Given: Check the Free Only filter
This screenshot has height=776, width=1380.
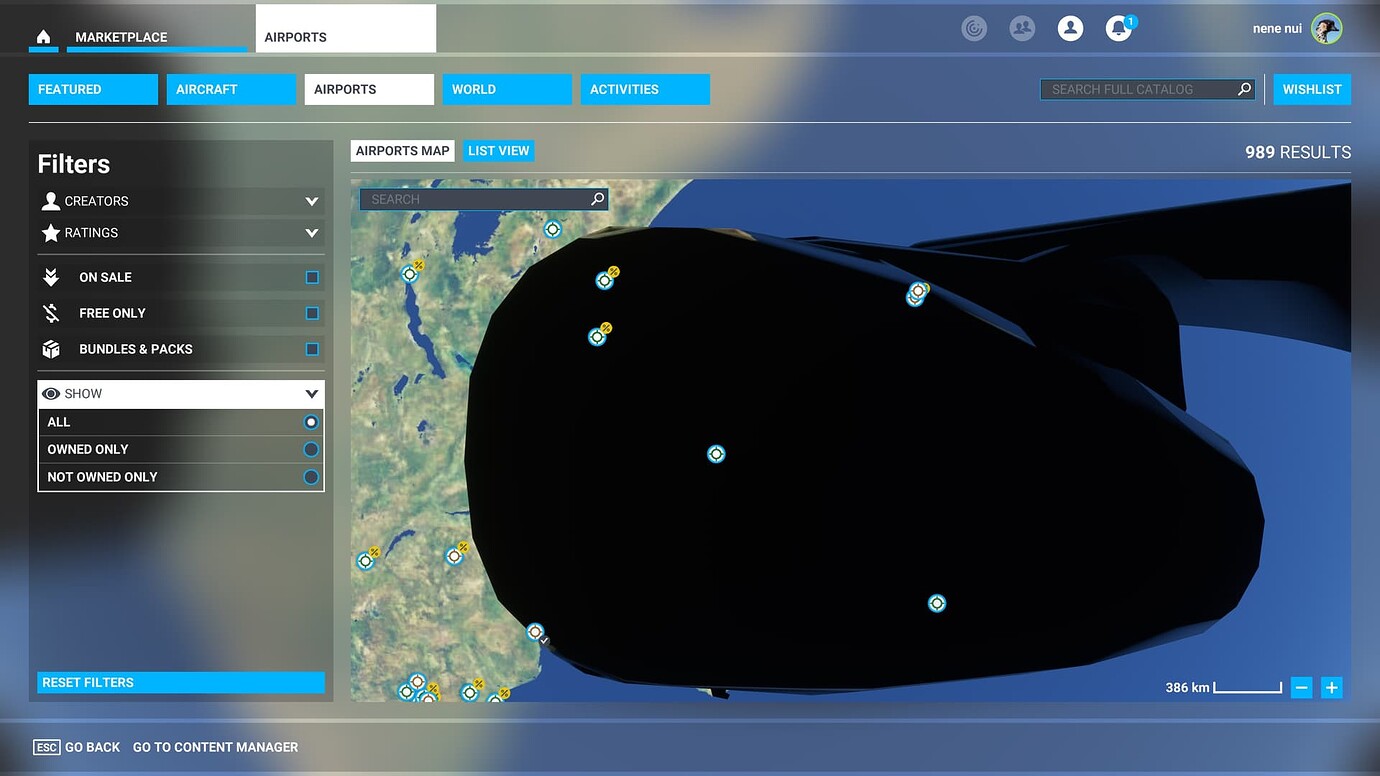Looking at the screenshot, I should click(x=313, y=313).
